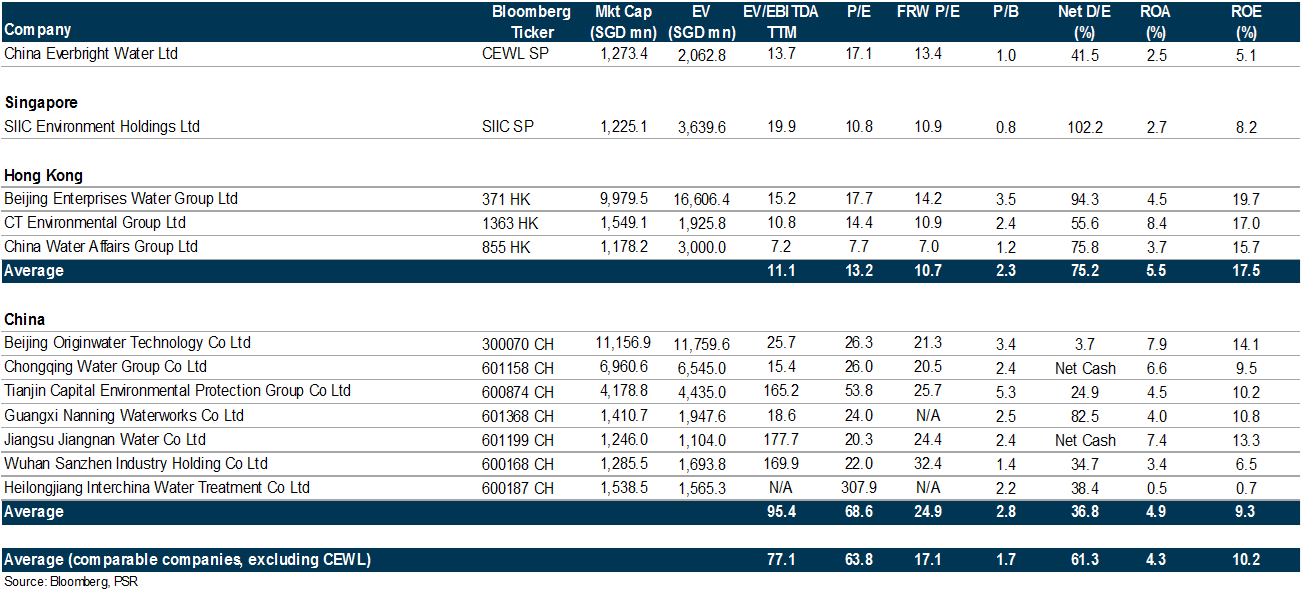Viewport: 1303px width, 592px height.
Task: Select the "ROA (%)" column header
Action: (1156, 21)
